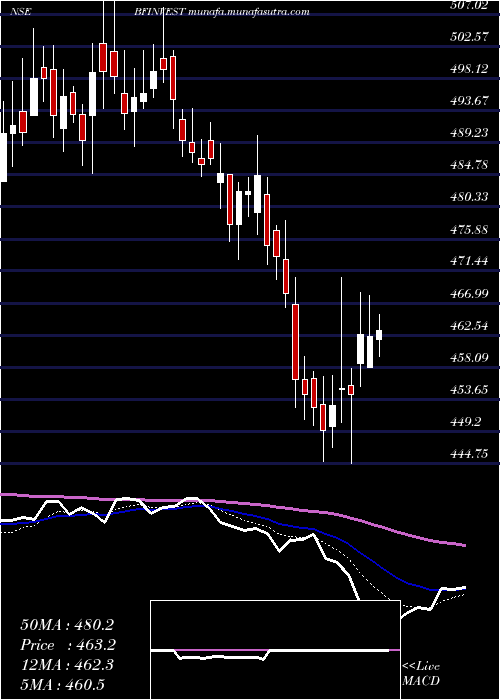Viewport: 500px width, 700px height.
Task: Select the 453.65 price axis label
Action: (x=468, y=390)
